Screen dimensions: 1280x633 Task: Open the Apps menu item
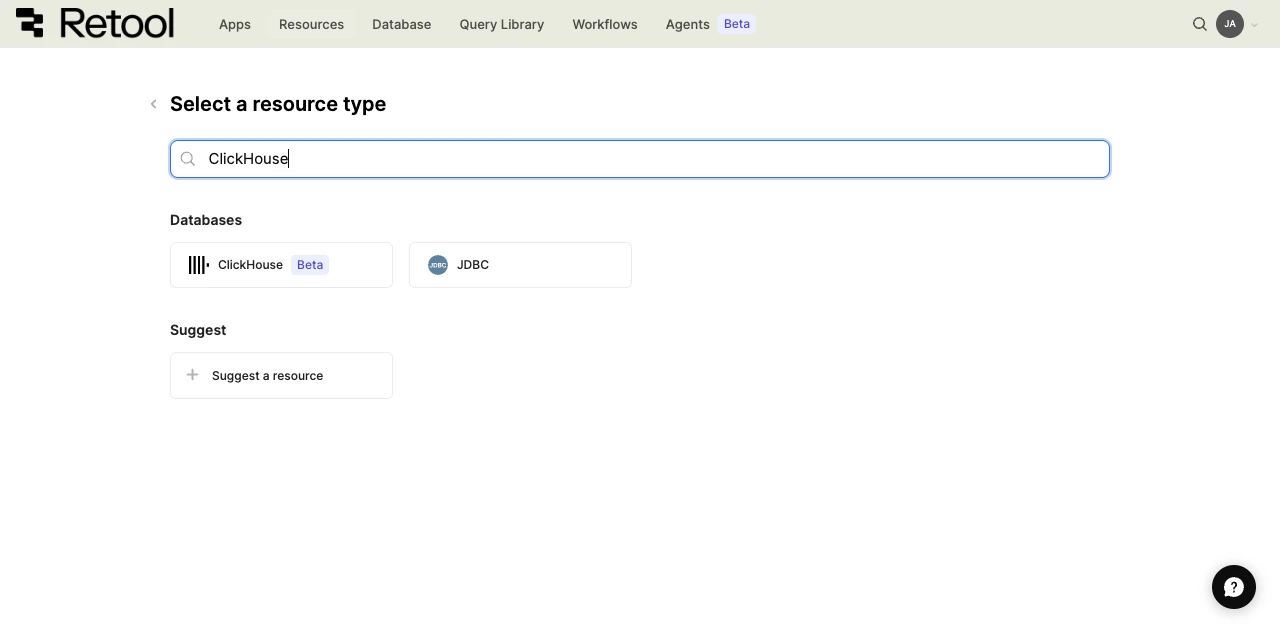point(235,24)
